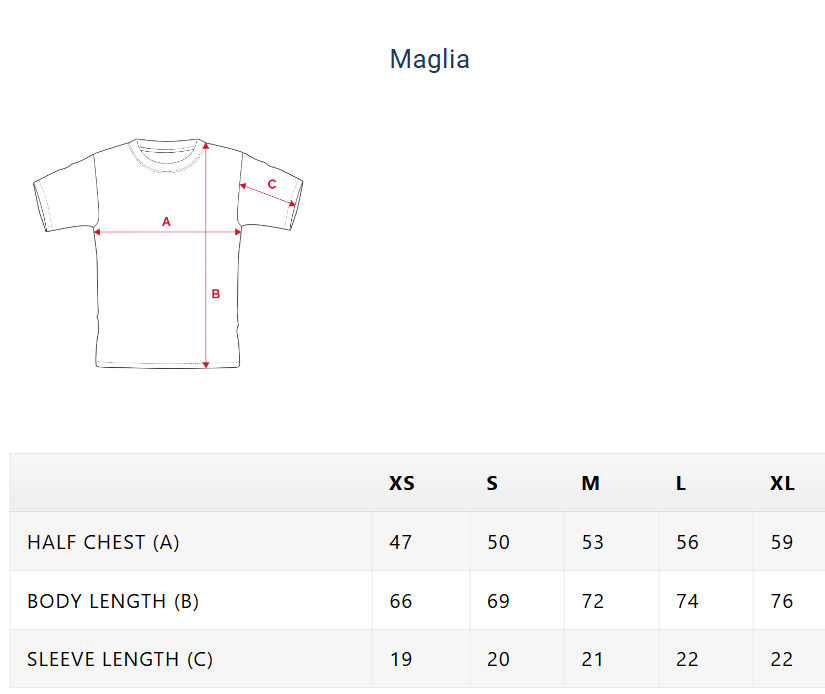The width and height of the screenshot is (825, 694).
Task: Click the sleeve length value 19 for XS
Action: 400,659
